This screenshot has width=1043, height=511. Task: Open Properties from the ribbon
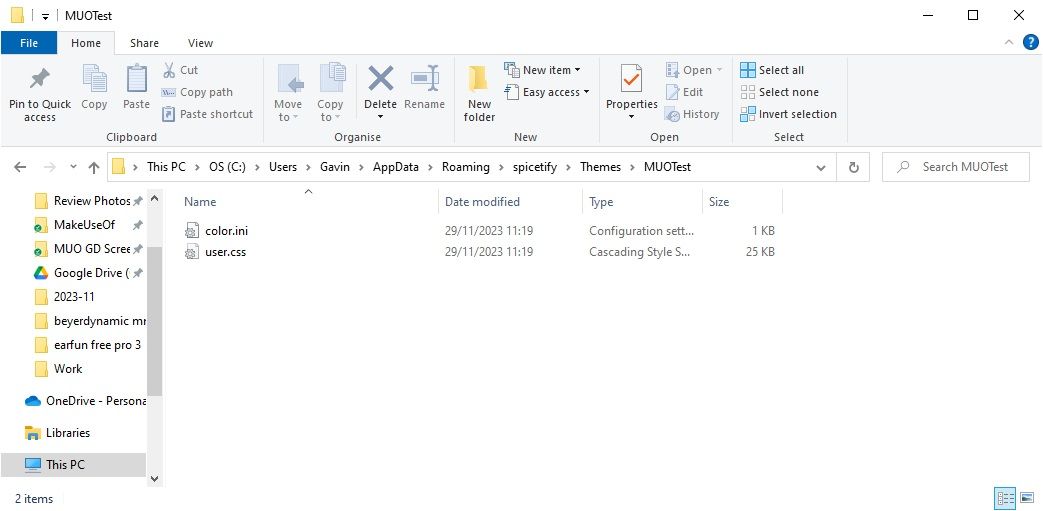pyautogui.click(x=631, y=79)
